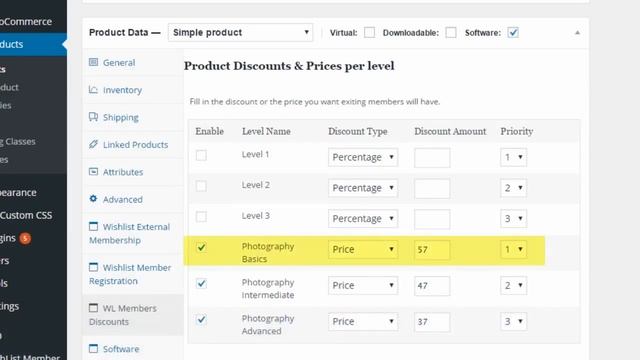Open the Linked Products tab

pos(133,144)
